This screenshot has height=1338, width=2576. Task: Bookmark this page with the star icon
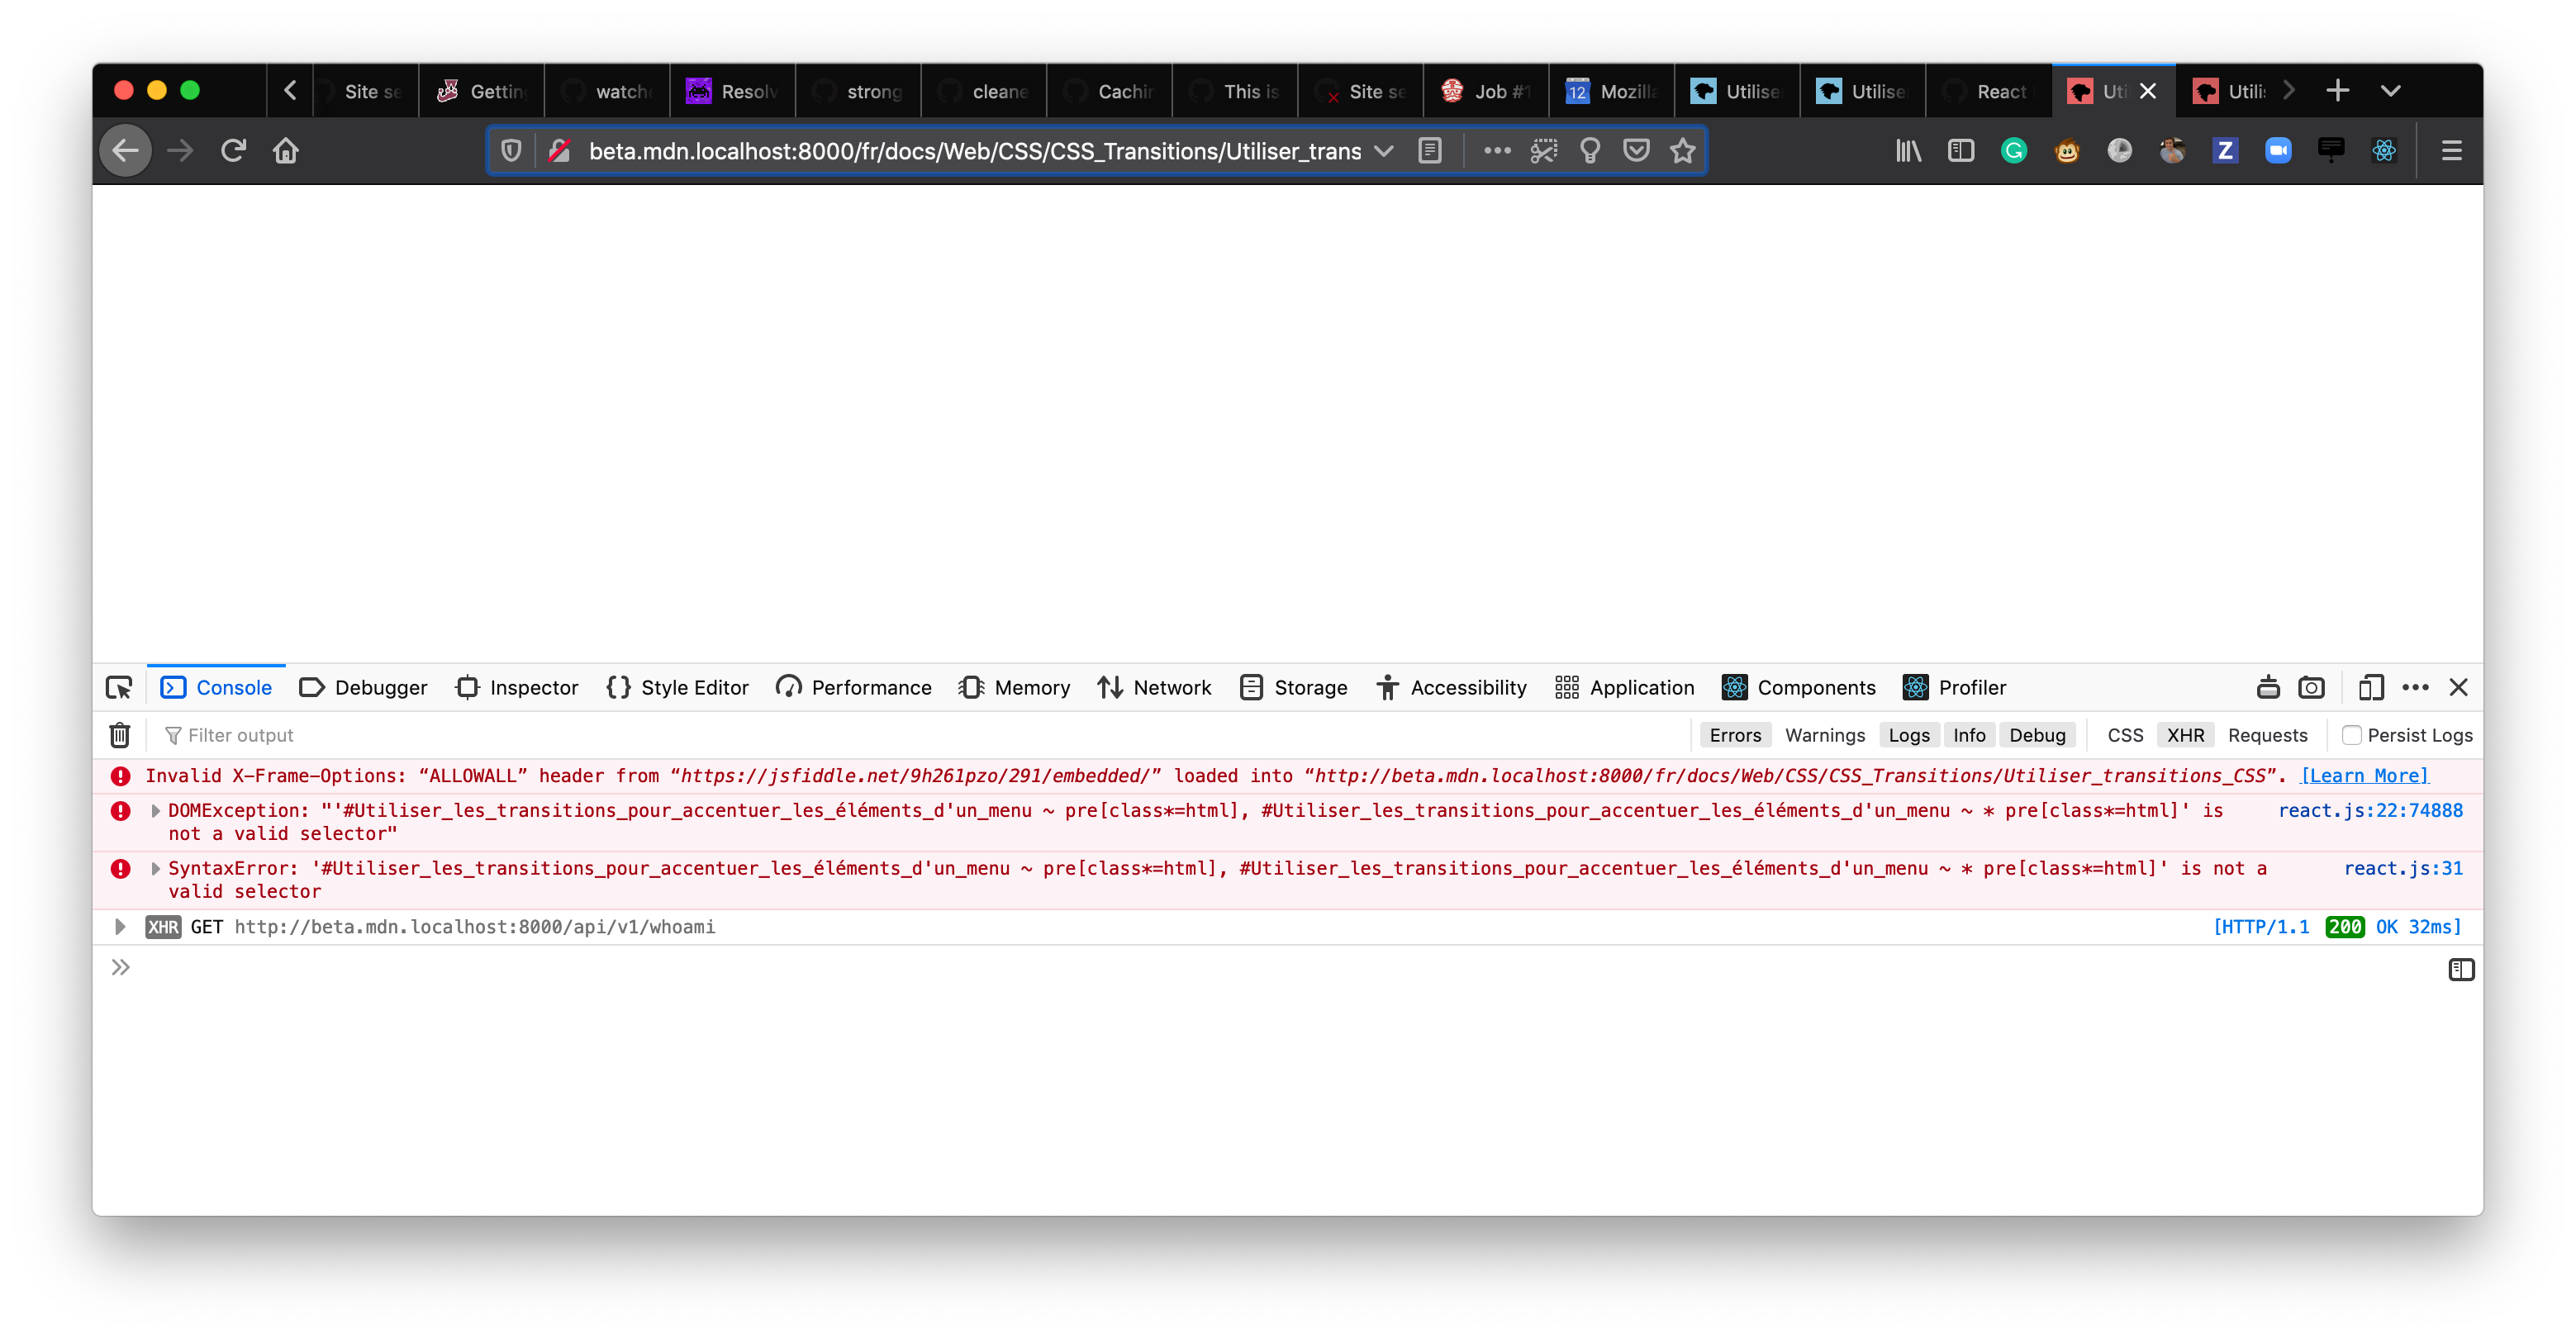click(x=1683, y=151)
